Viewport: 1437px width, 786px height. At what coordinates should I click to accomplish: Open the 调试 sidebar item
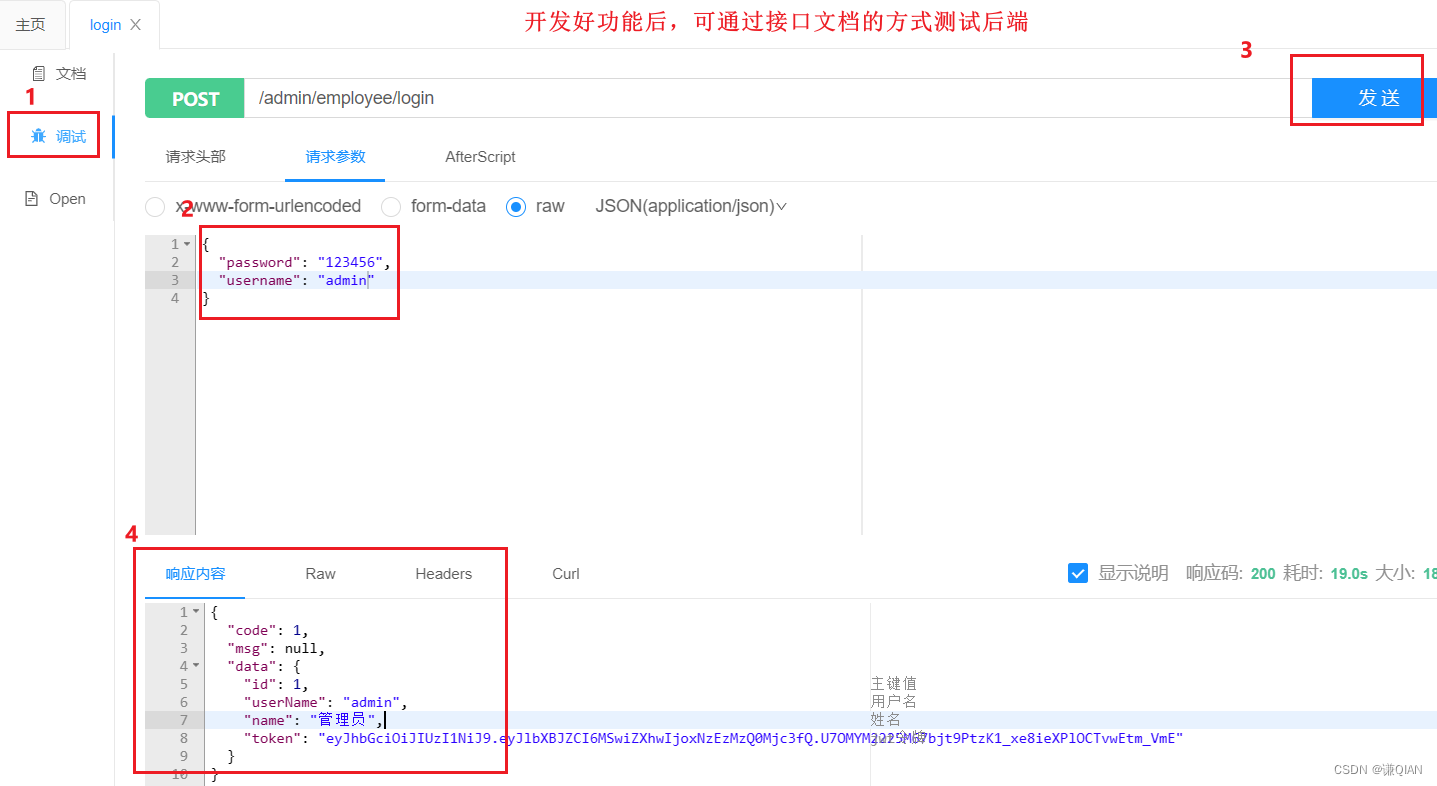(58, 136)
